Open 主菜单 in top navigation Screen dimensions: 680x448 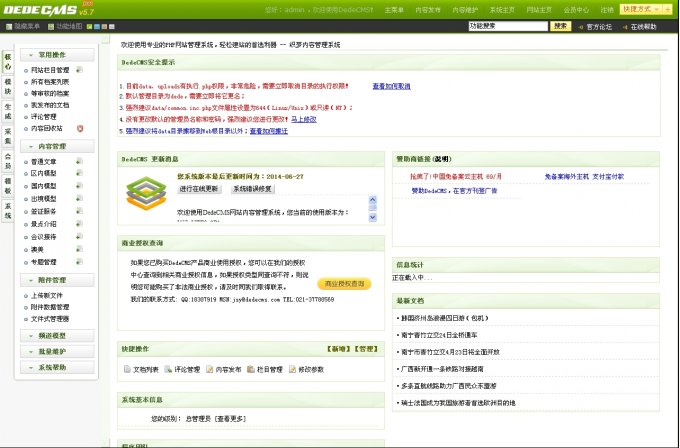click(x=394, y=10)
